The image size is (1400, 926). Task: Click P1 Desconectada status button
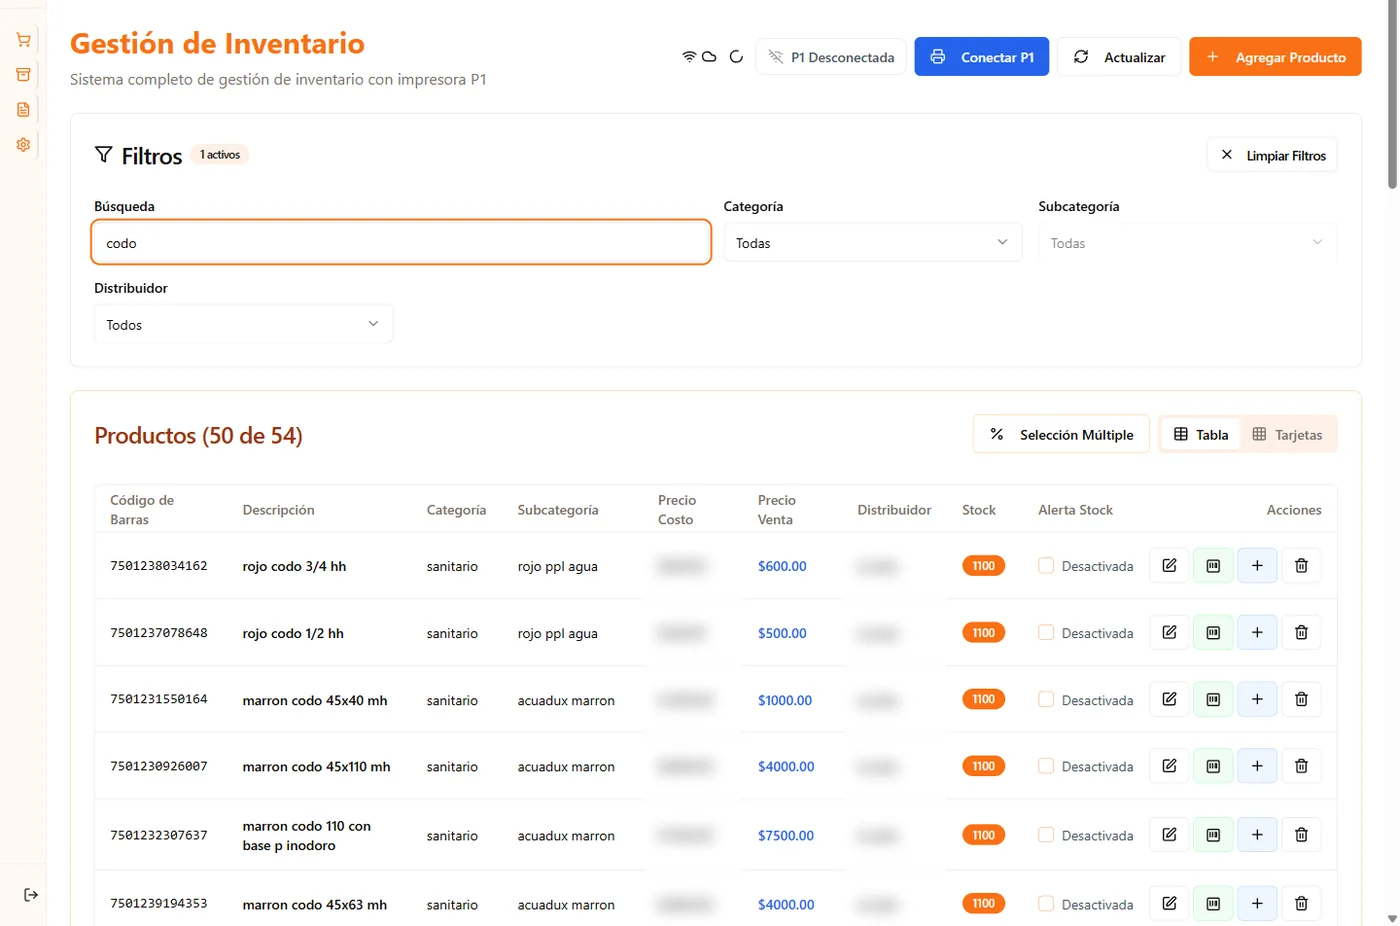point(831,57)
